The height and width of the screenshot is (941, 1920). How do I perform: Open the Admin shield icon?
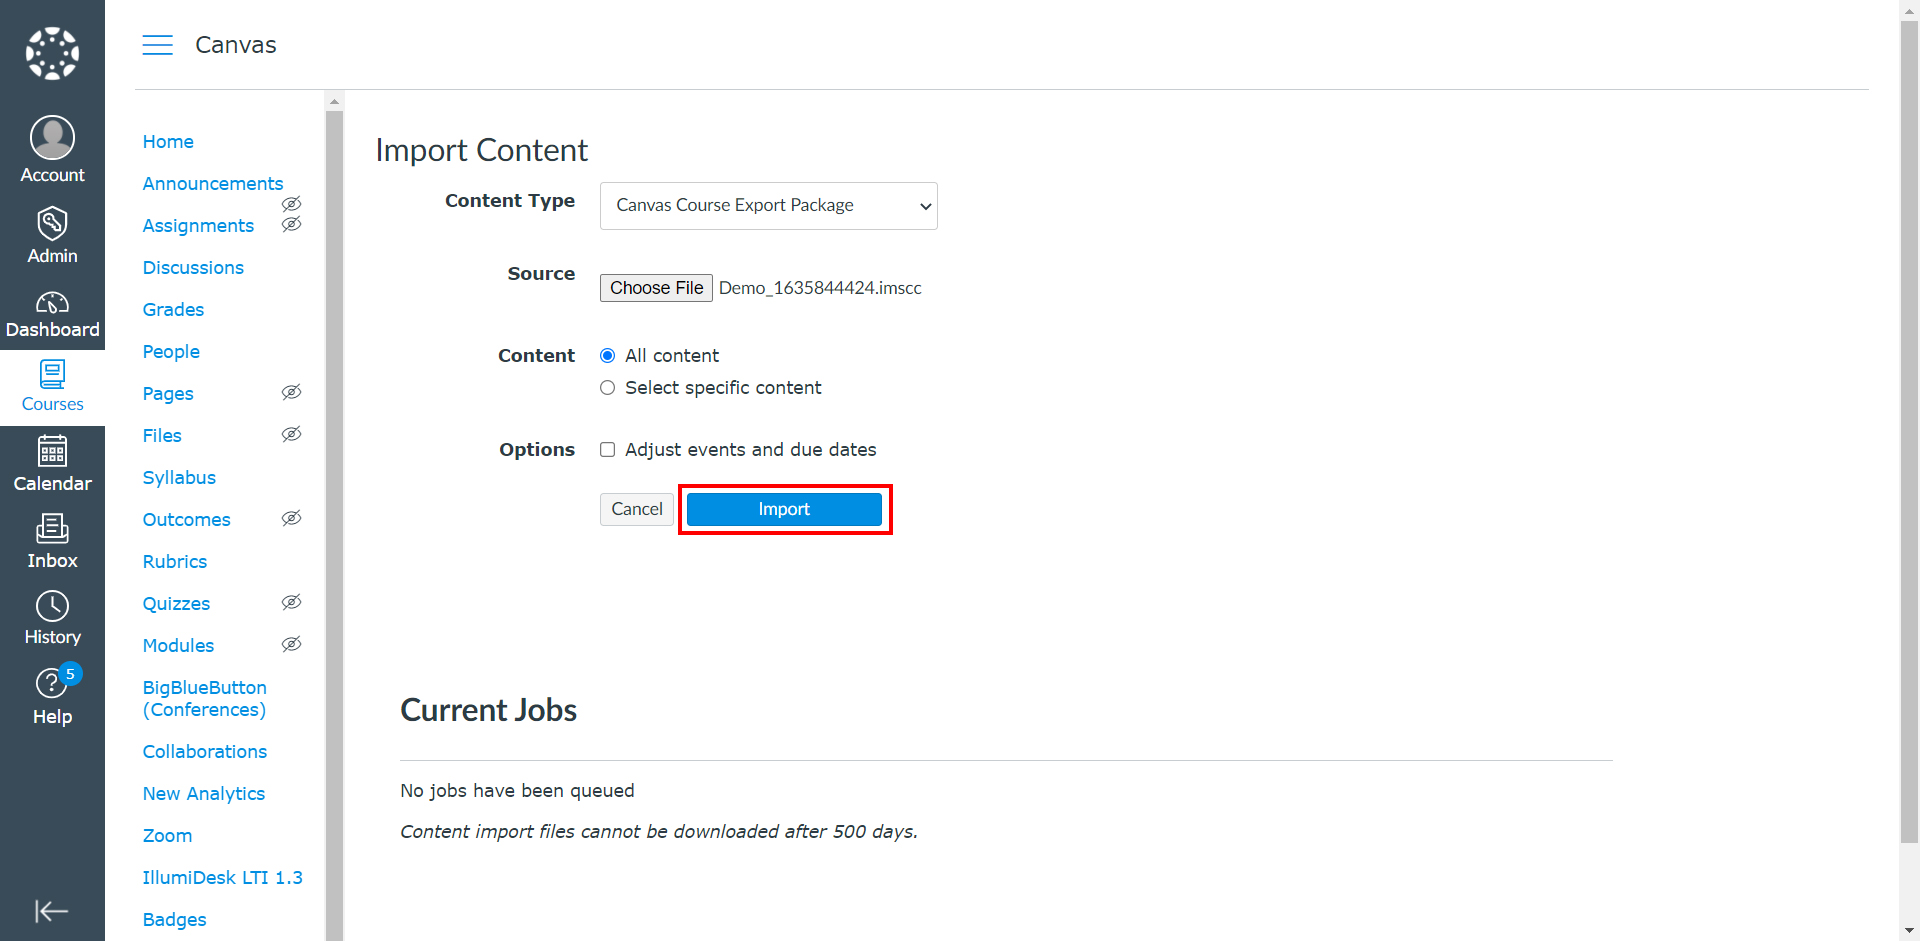click(x=52, y=224)
